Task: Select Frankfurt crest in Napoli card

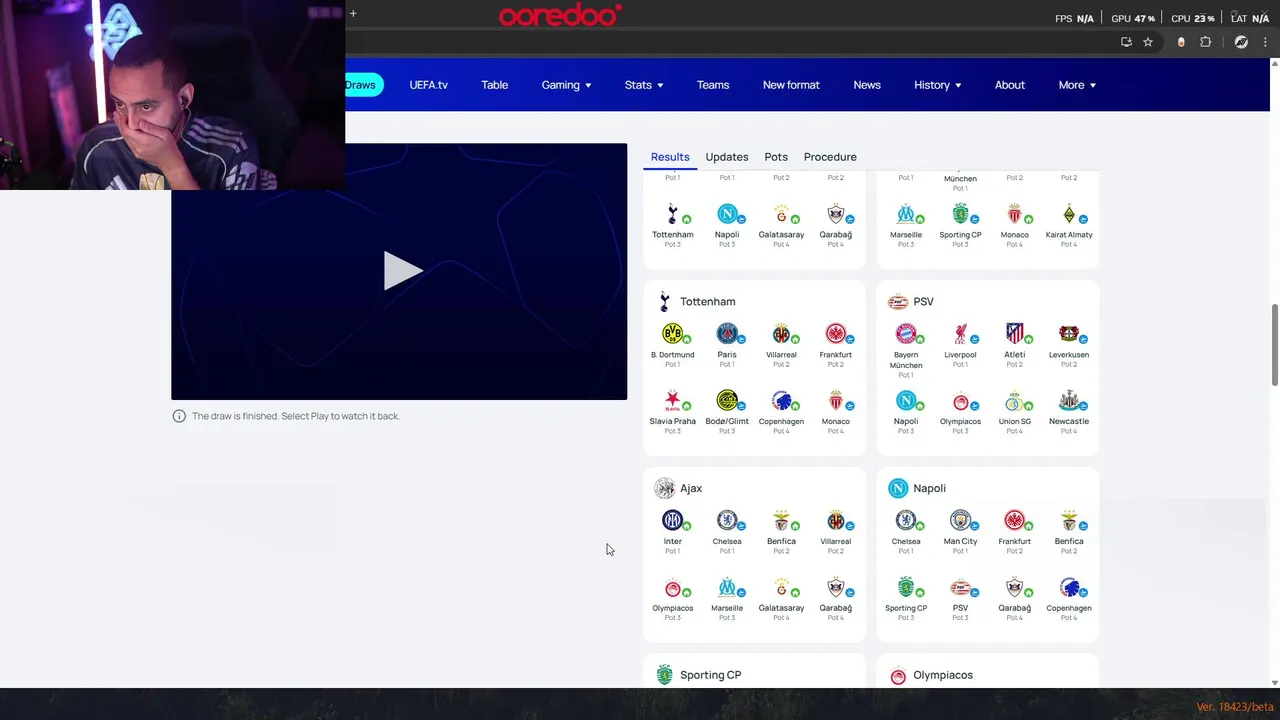Action: click(x=1014, y=520)
